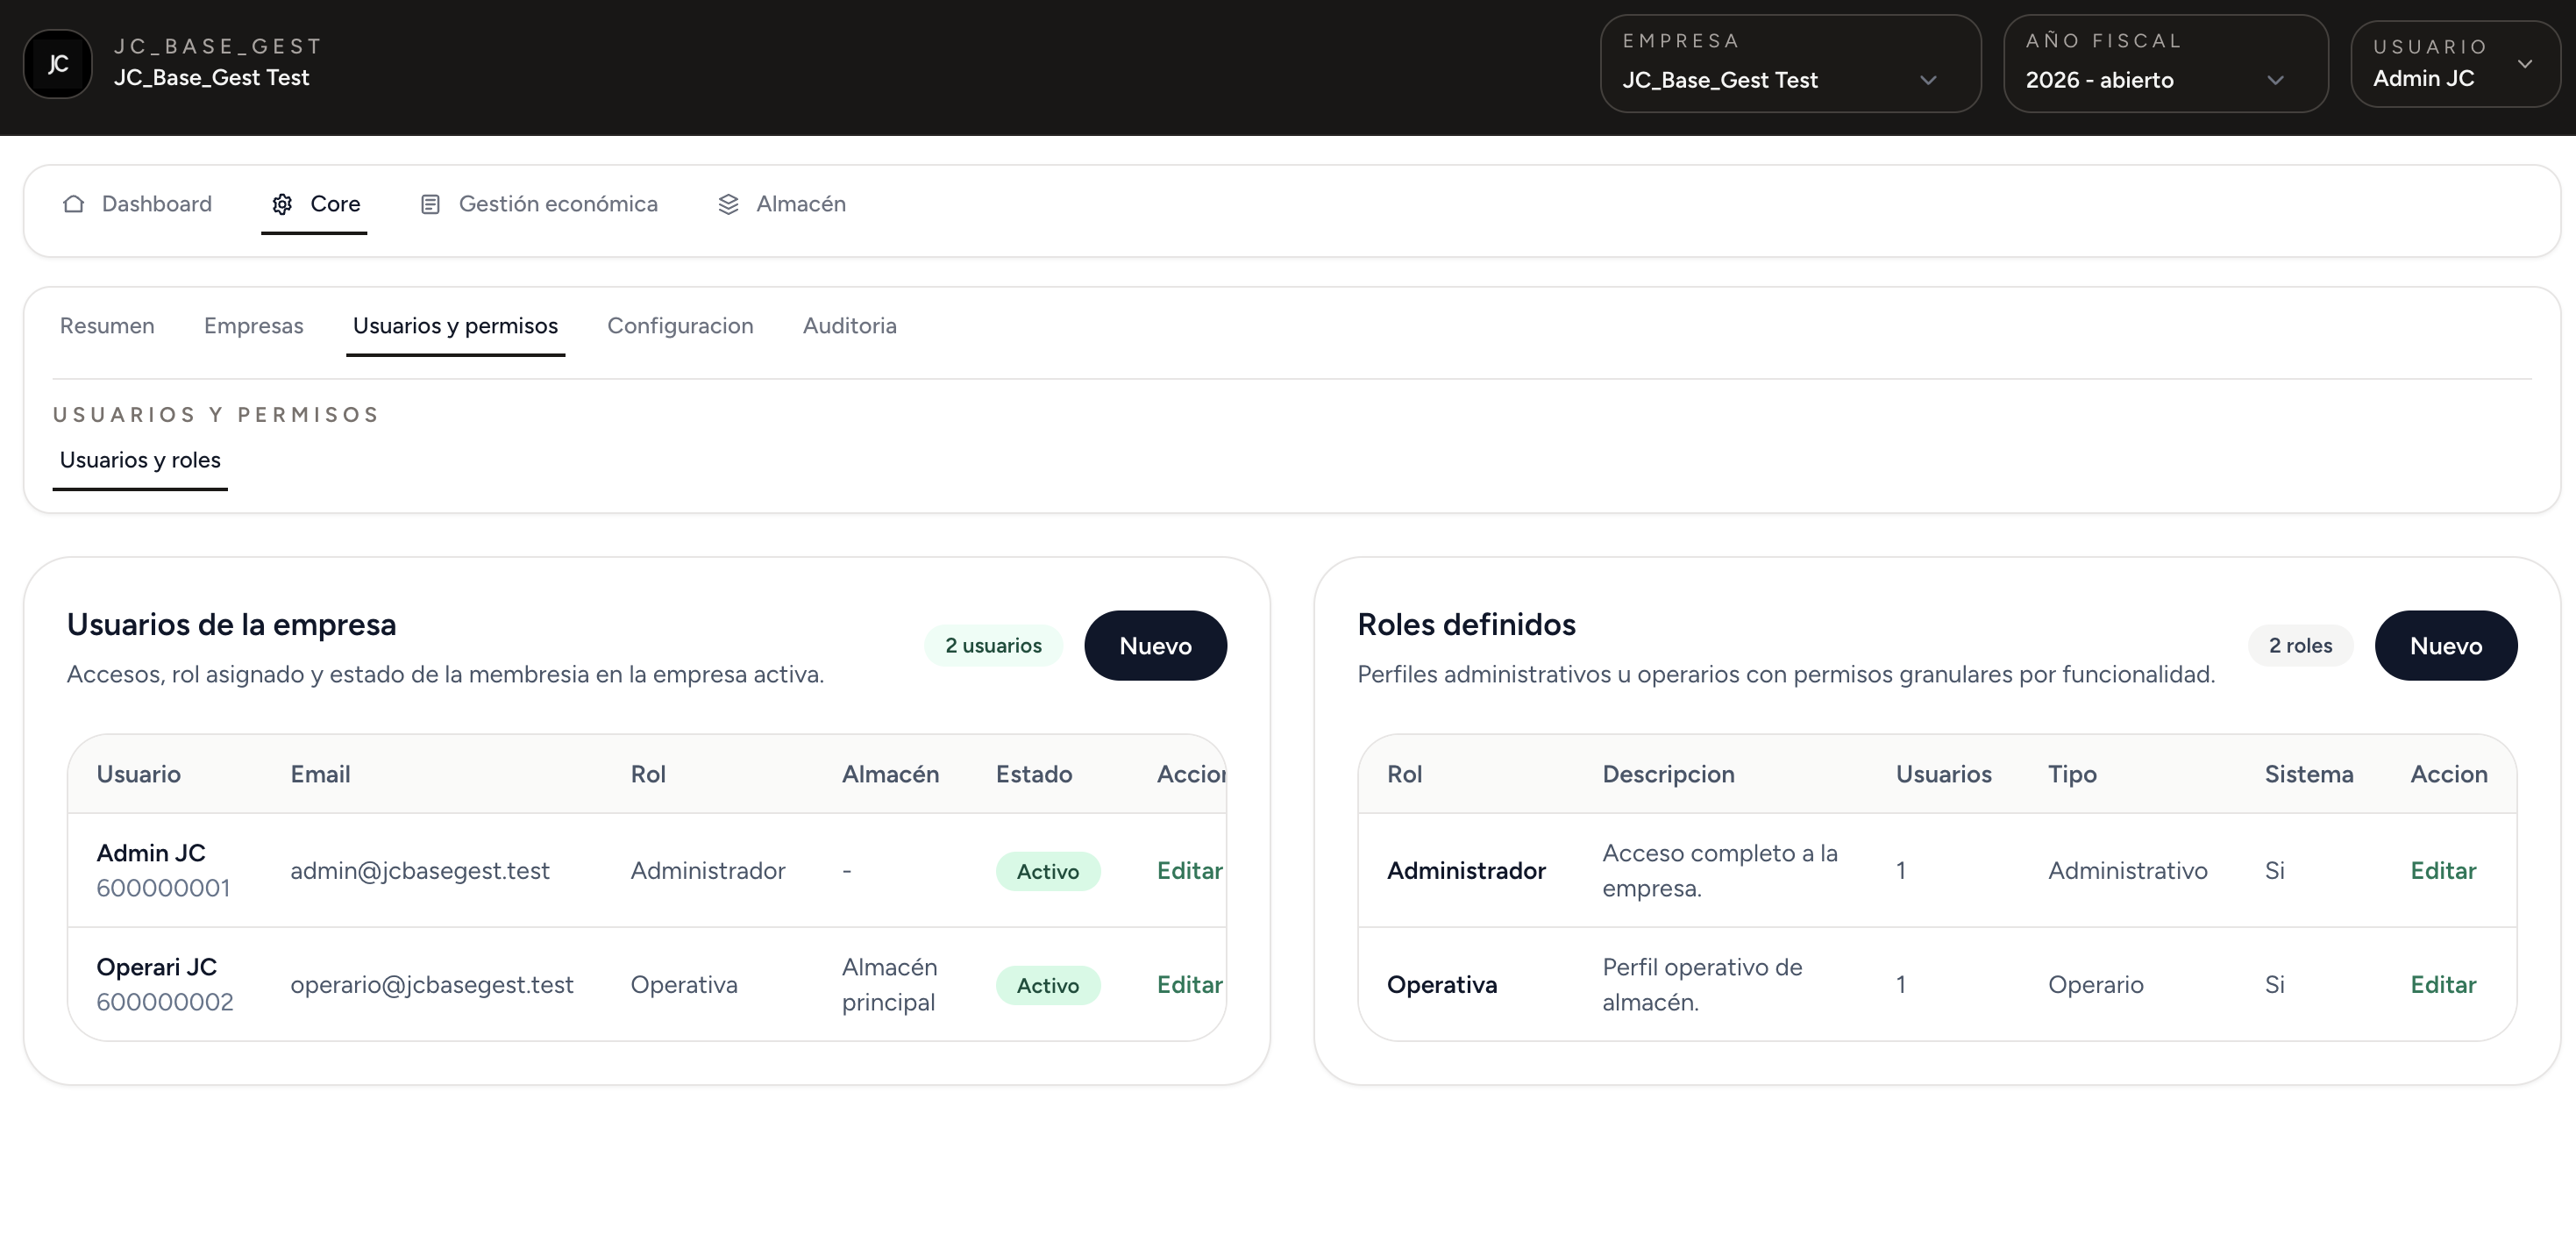Click the Gestión económica document icon
This screenshot has height=1235, width=2576.
point(430,204)
